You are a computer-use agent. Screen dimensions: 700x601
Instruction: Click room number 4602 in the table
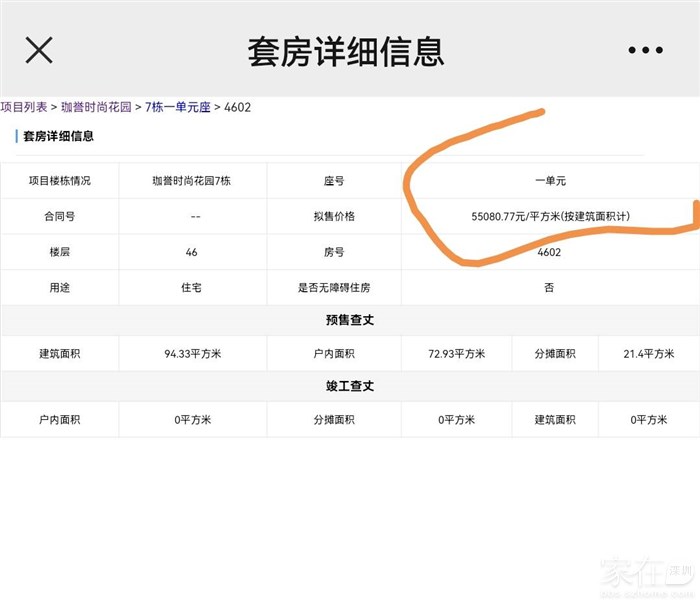point(550,252)
